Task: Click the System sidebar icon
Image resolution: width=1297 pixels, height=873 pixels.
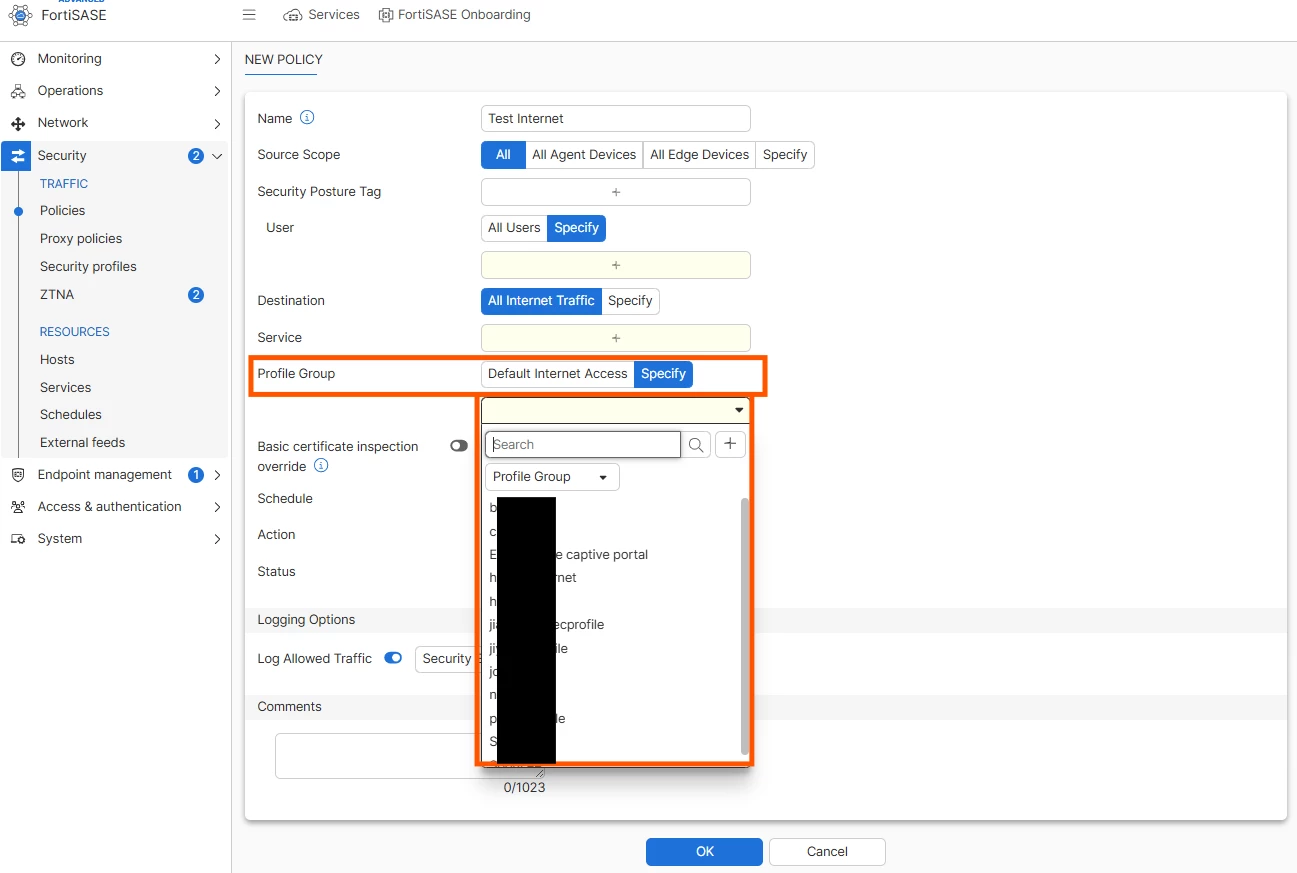Action: pyautogui.click(x=18, y=539)
